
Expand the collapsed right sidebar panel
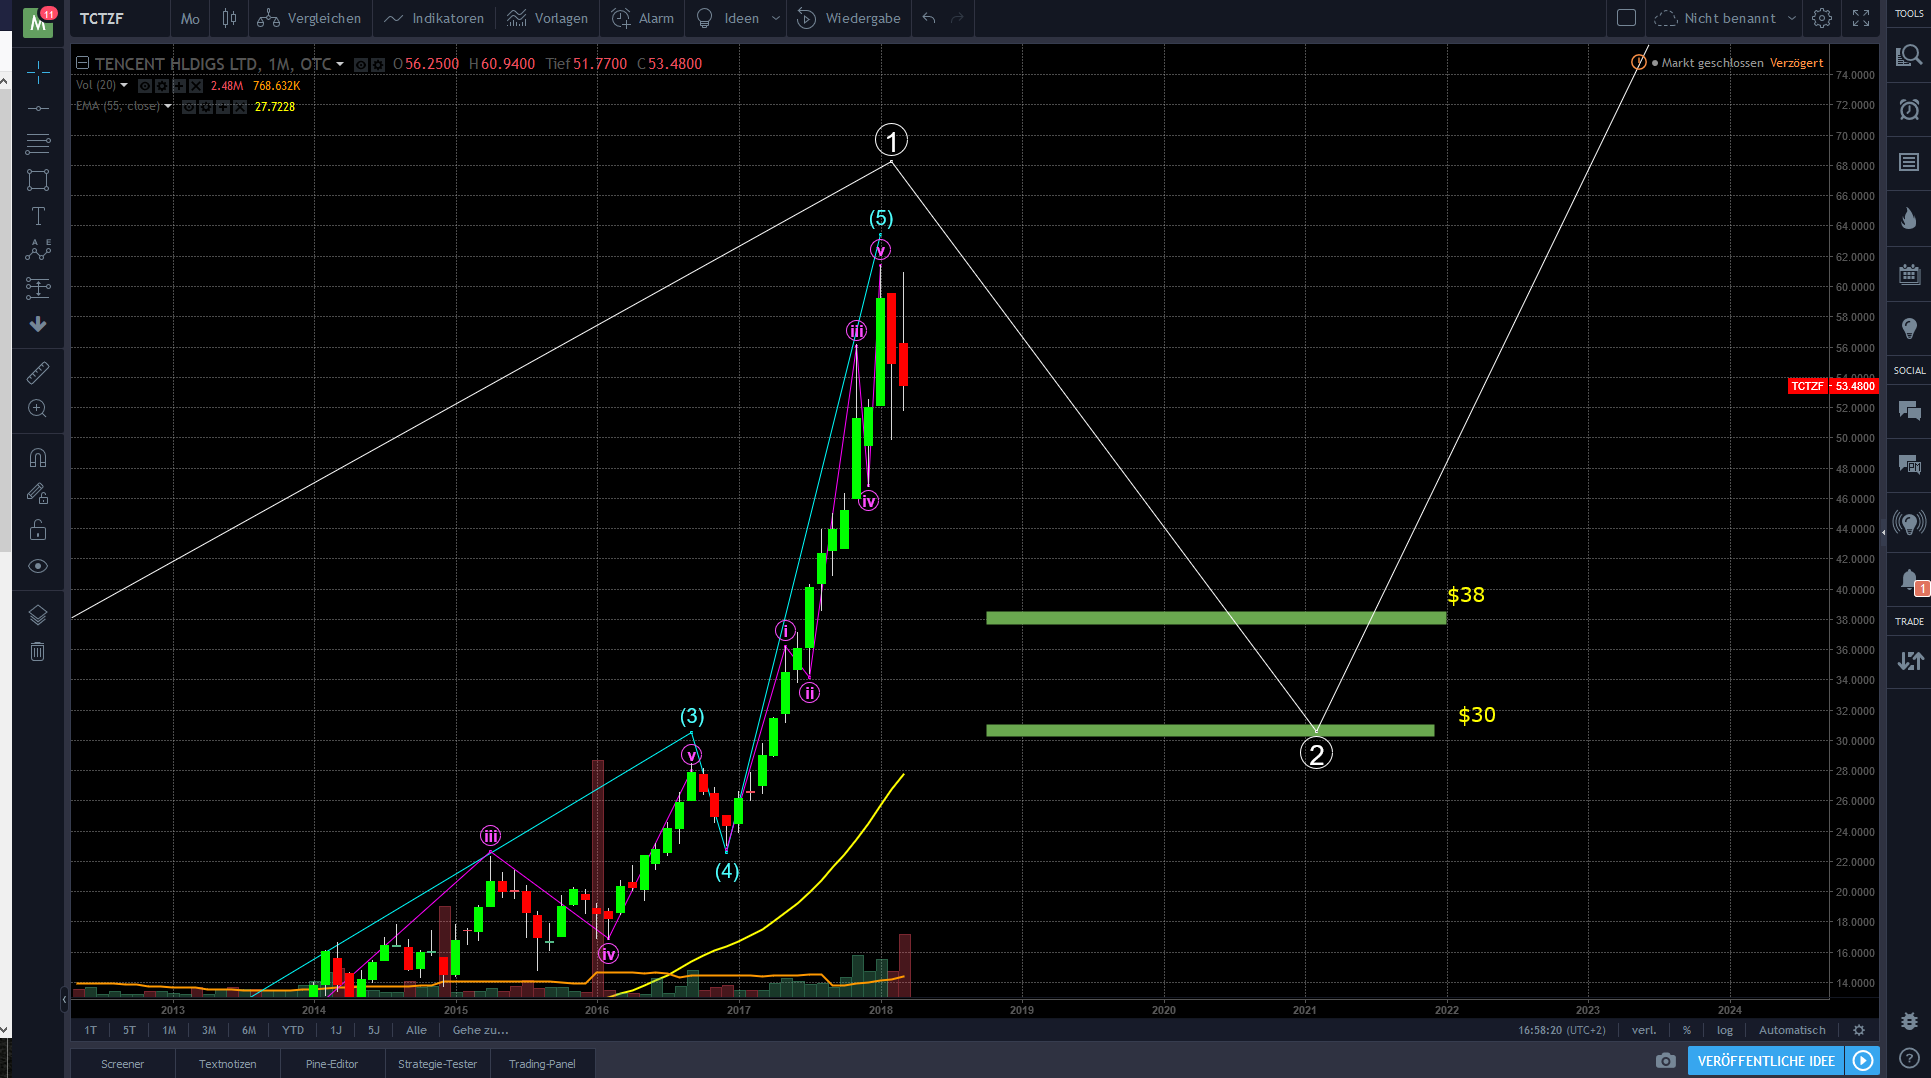coord(1884,533)
